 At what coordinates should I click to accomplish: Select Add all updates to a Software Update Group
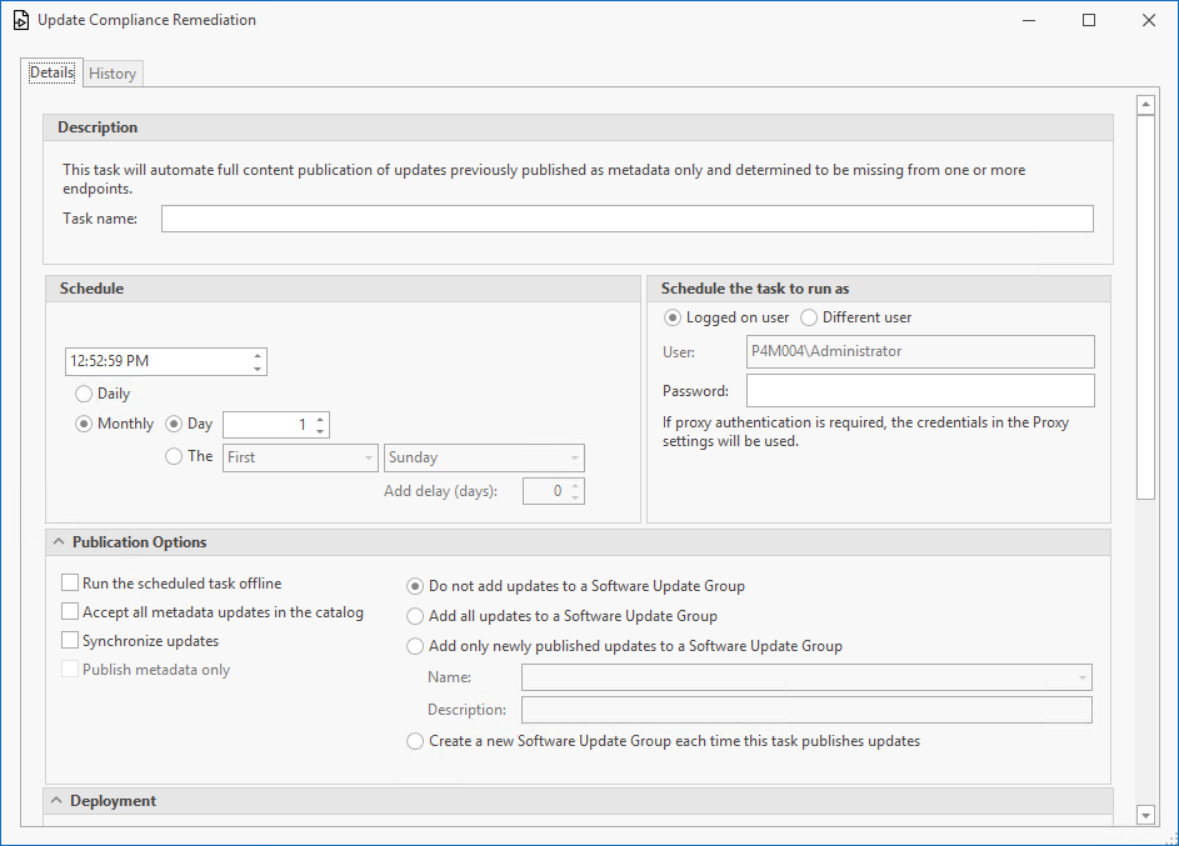[x=415, y=617]
